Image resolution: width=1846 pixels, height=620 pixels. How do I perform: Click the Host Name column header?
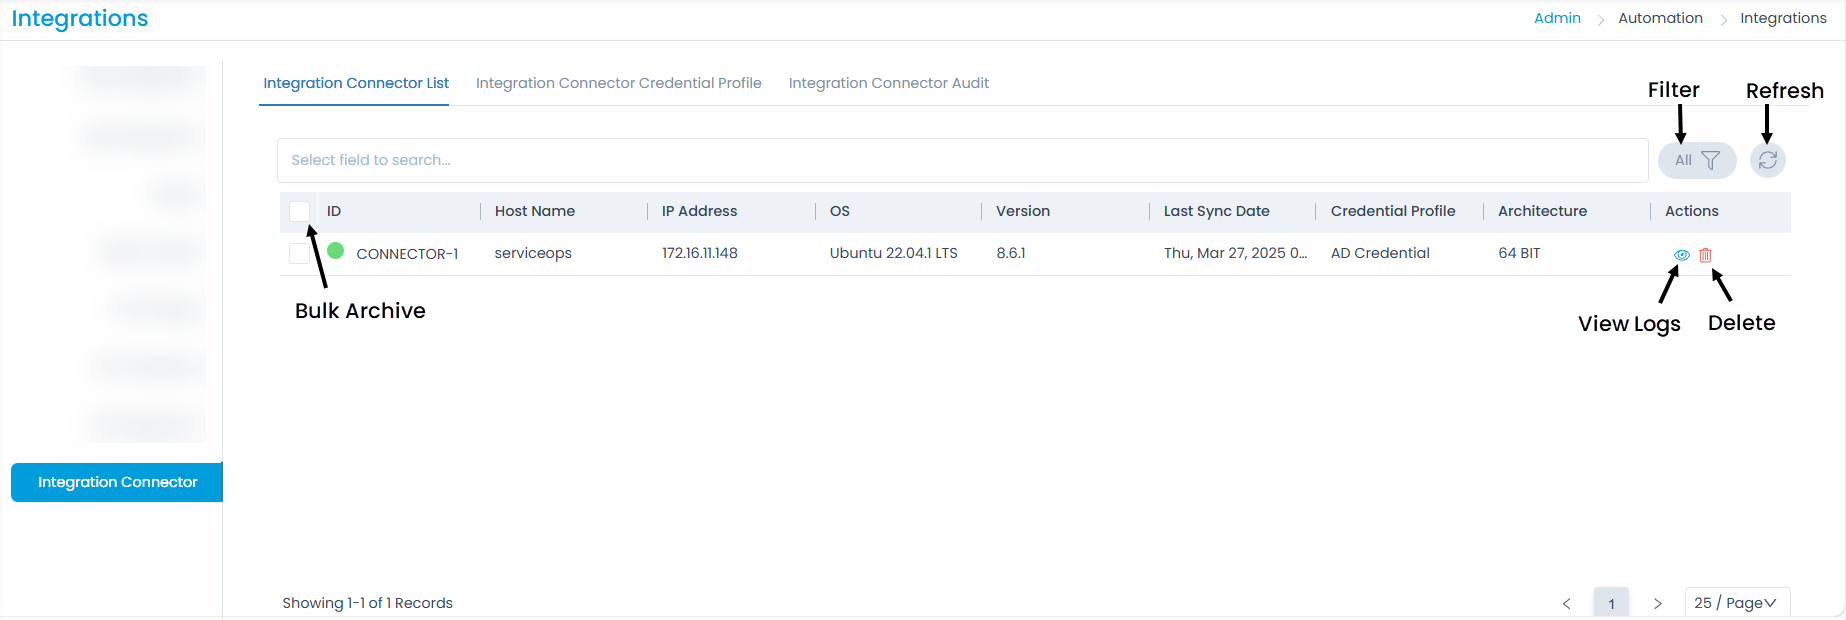(535, 211)
